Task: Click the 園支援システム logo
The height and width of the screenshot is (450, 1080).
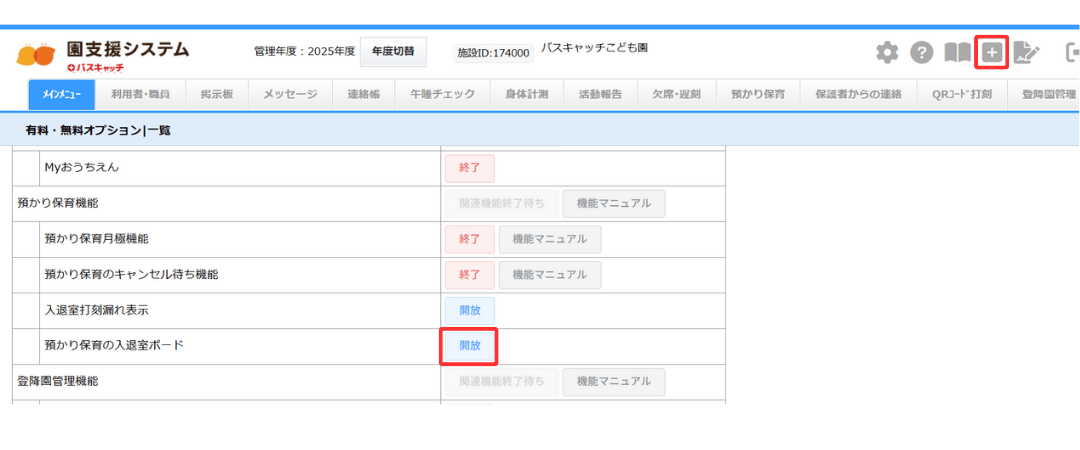Action: (103, 53)
